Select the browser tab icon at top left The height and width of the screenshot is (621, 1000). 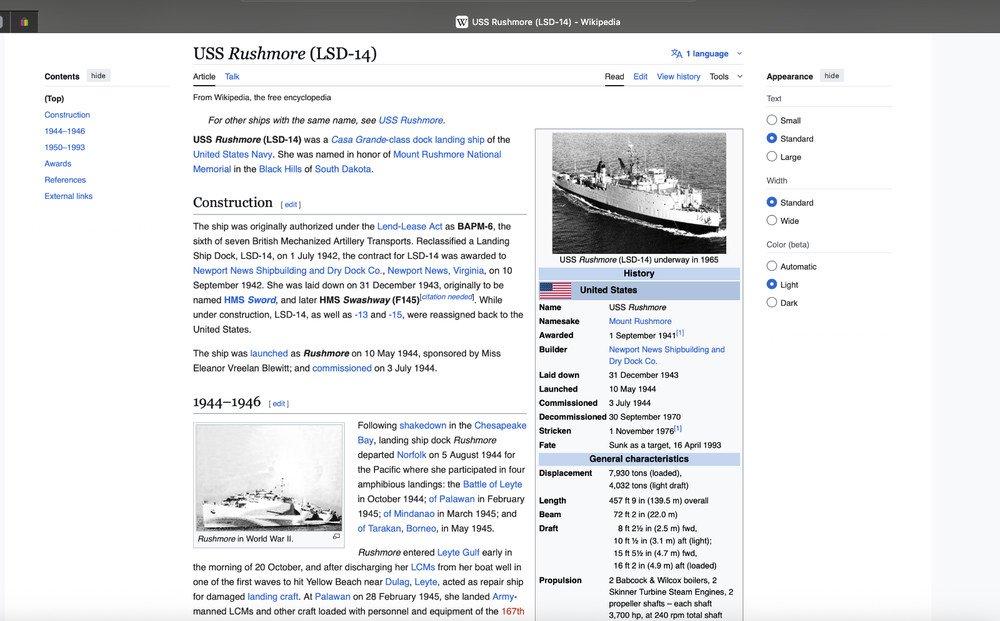21,20
